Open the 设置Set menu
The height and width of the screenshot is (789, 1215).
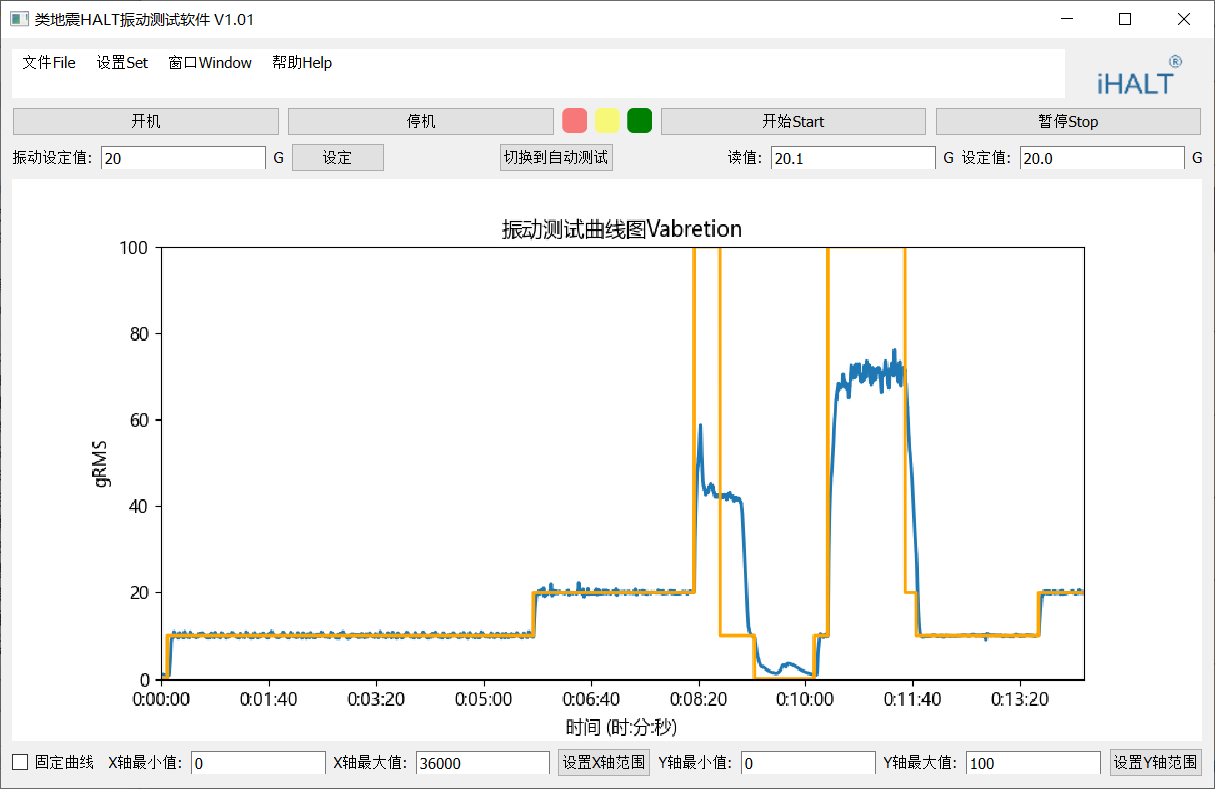pos(122,63)
